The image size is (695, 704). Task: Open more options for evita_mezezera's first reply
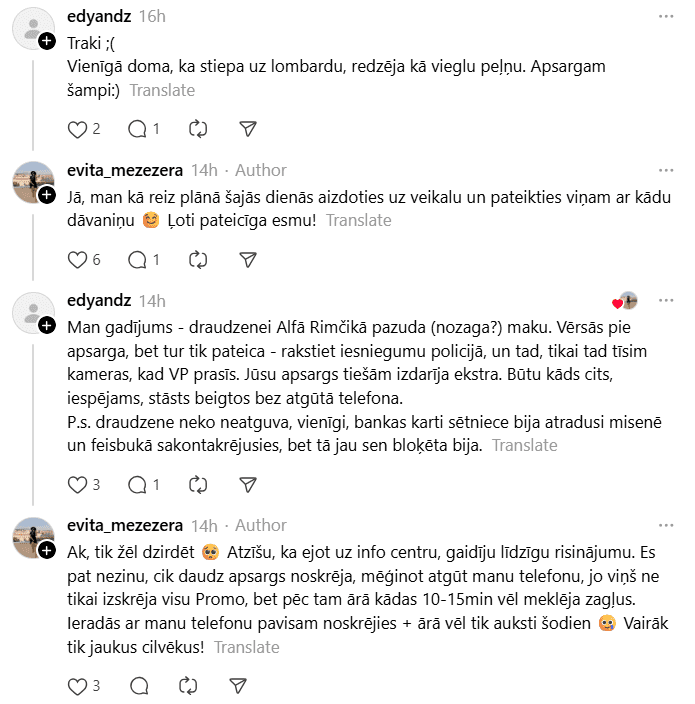[666, 170]
